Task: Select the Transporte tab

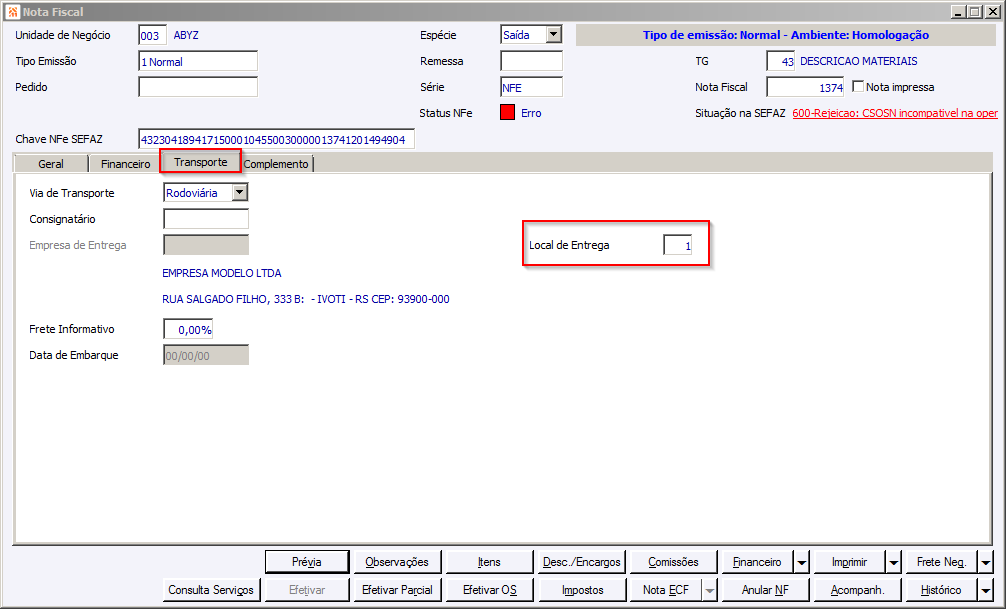Action: pyautogui.click(x=201, y=162)
